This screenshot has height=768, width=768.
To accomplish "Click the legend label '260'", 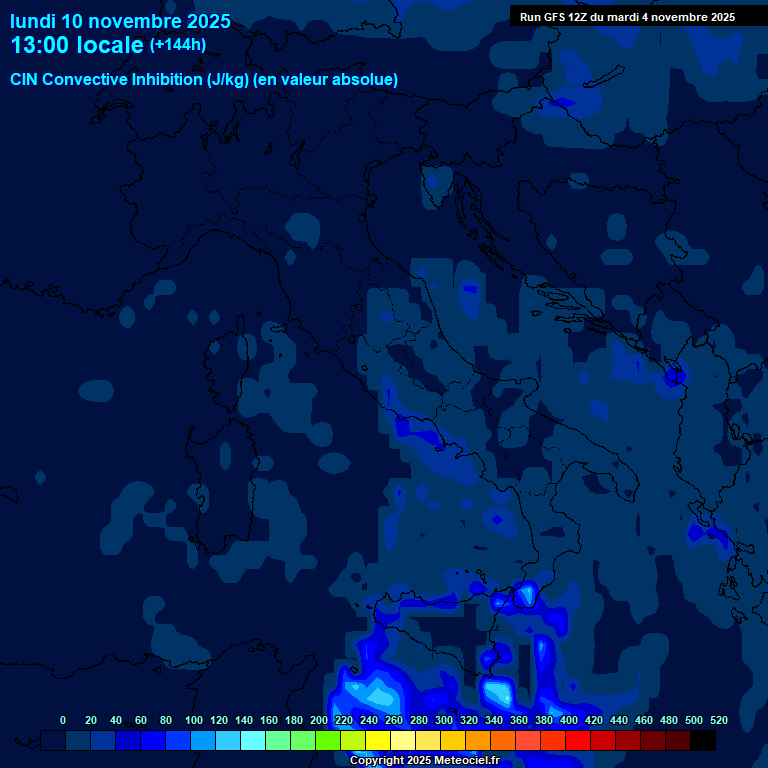I will (x=394, y=720).
